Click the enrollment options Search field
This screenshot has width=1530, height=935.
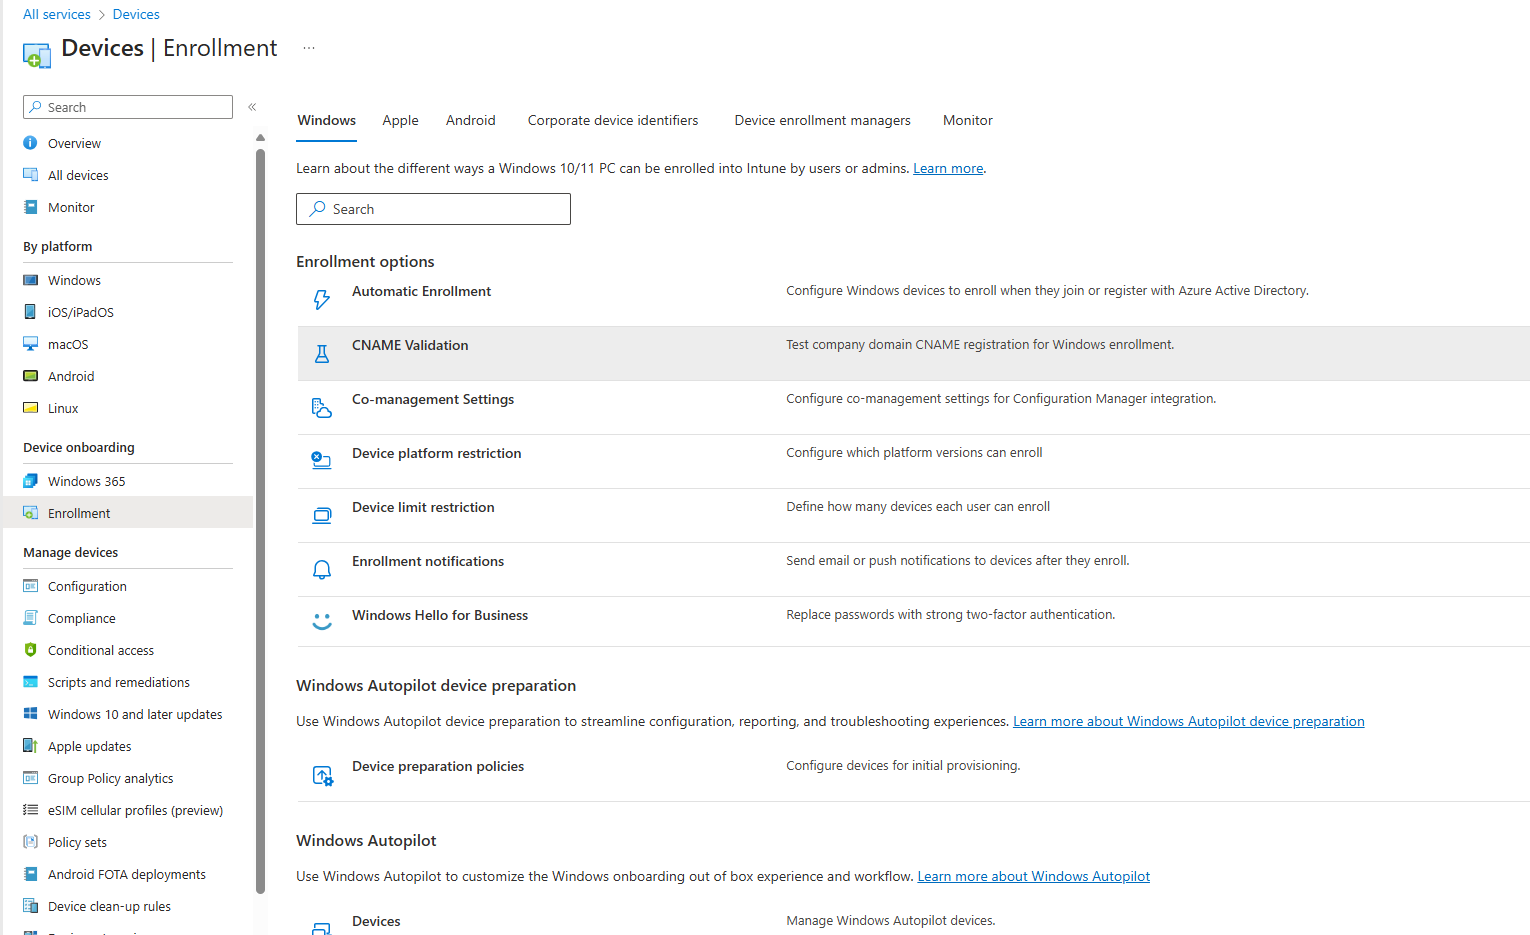[433, 209]
